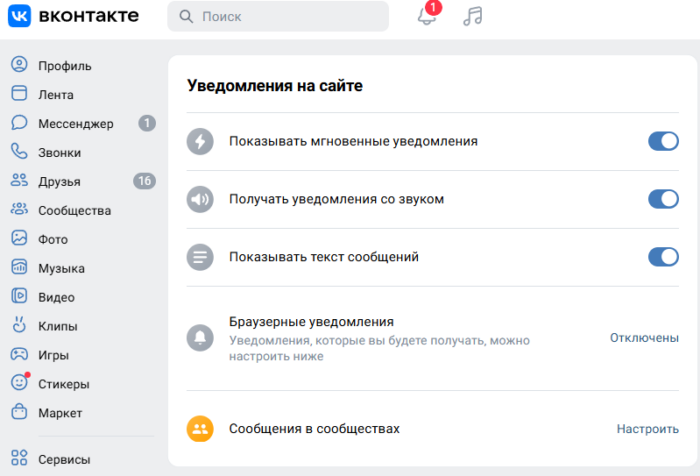700x476 pixels.
Task: Click the message text lines icon
Action: pos(200,257)
